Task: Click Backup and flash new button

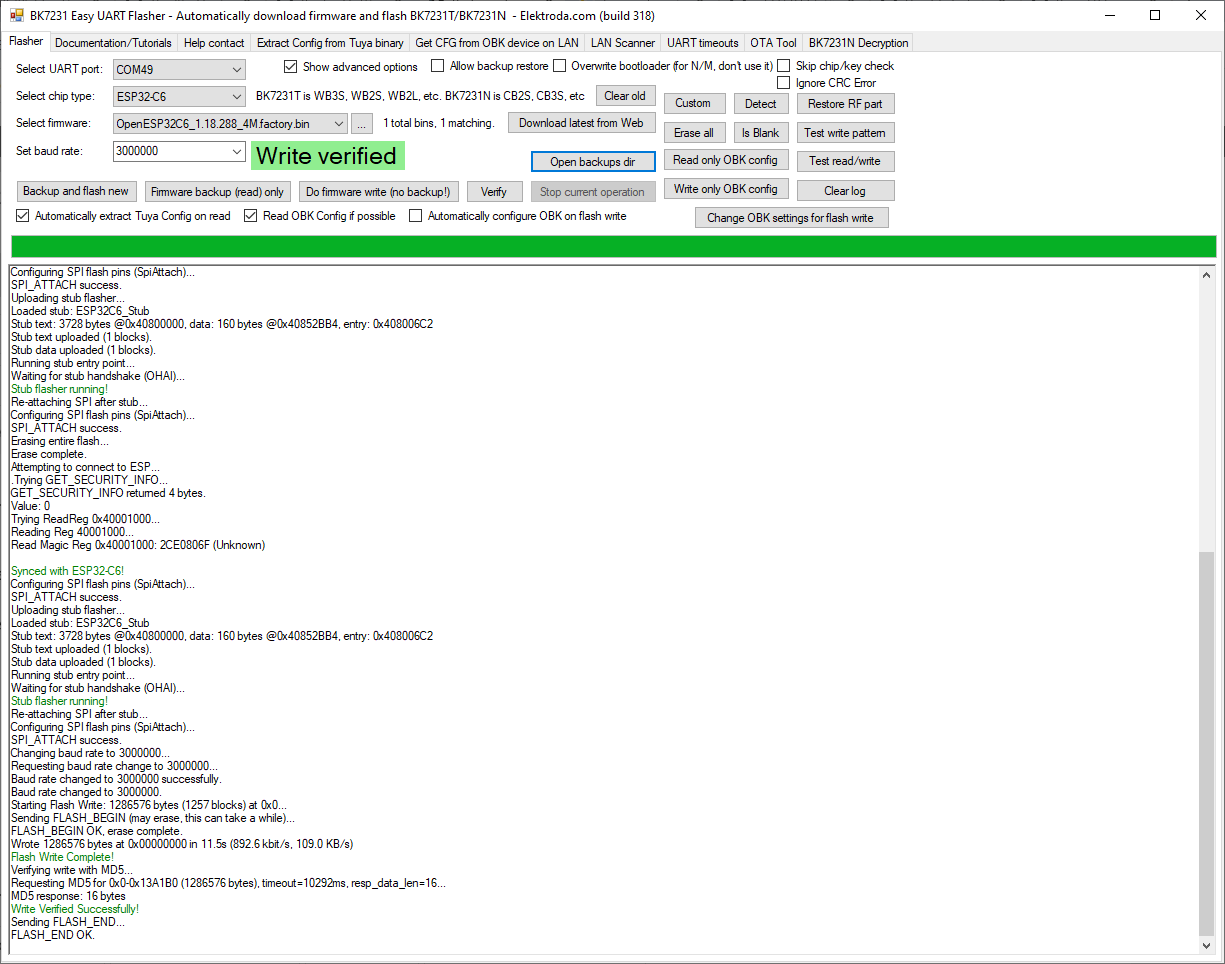Action: (x=76, y=192)
